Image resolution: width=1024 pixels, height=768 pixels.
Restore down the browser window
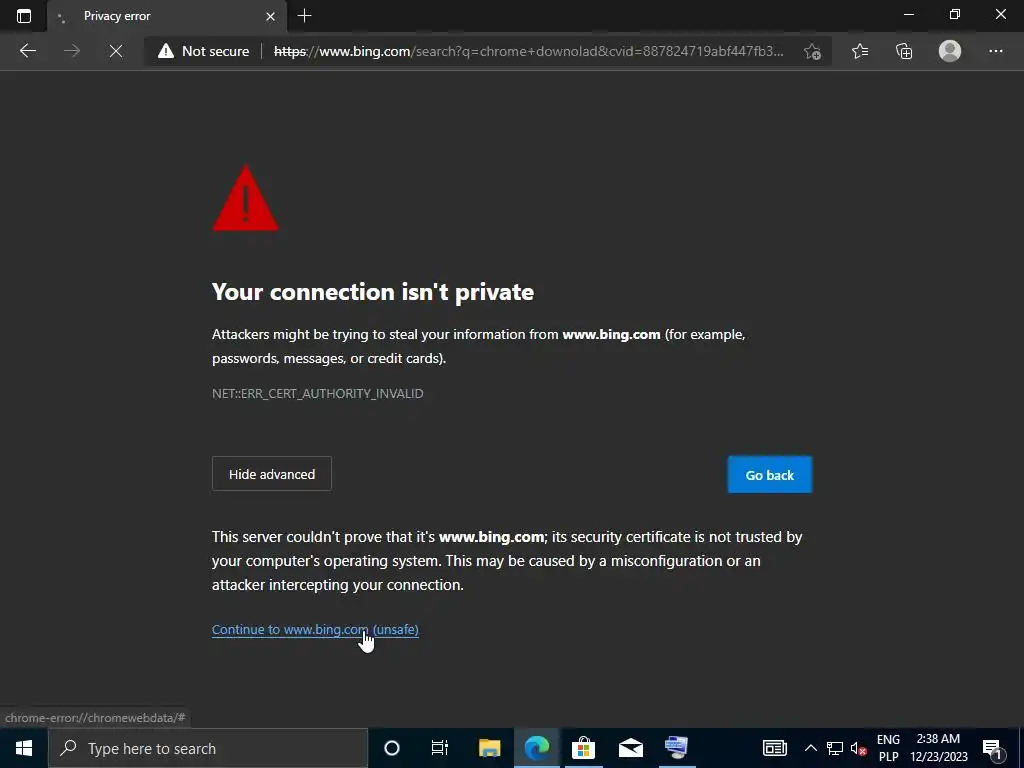pos(955,14)
